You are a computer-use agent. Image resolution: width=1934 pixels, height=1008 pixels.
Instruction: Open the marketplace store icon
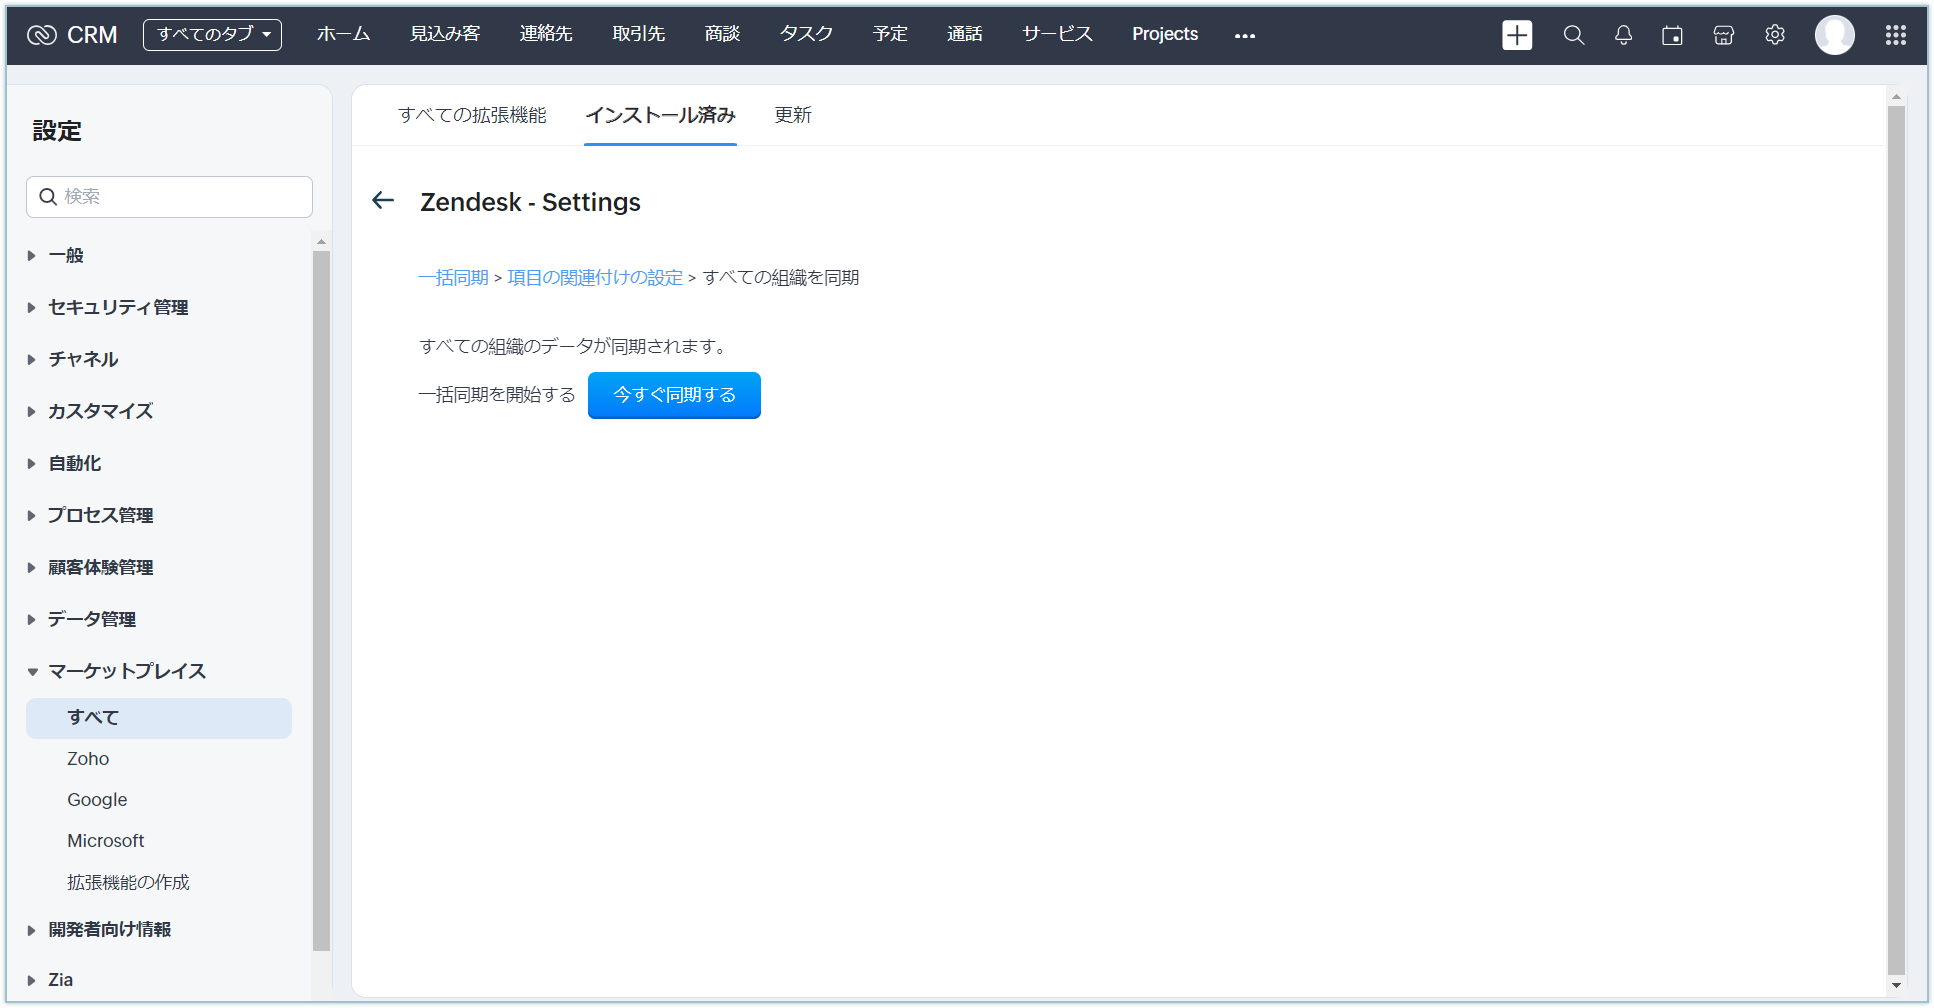click(1723, 35)
